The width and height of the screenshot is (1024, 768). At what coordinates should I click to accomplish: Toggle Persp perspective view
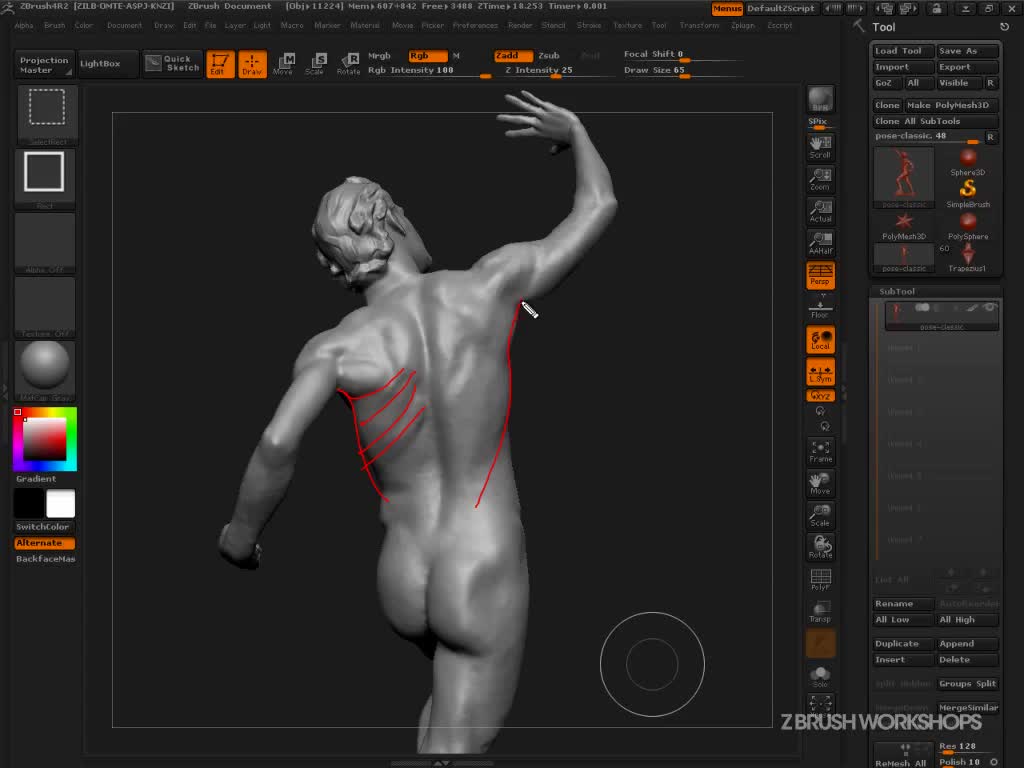[x=820, y=275]
